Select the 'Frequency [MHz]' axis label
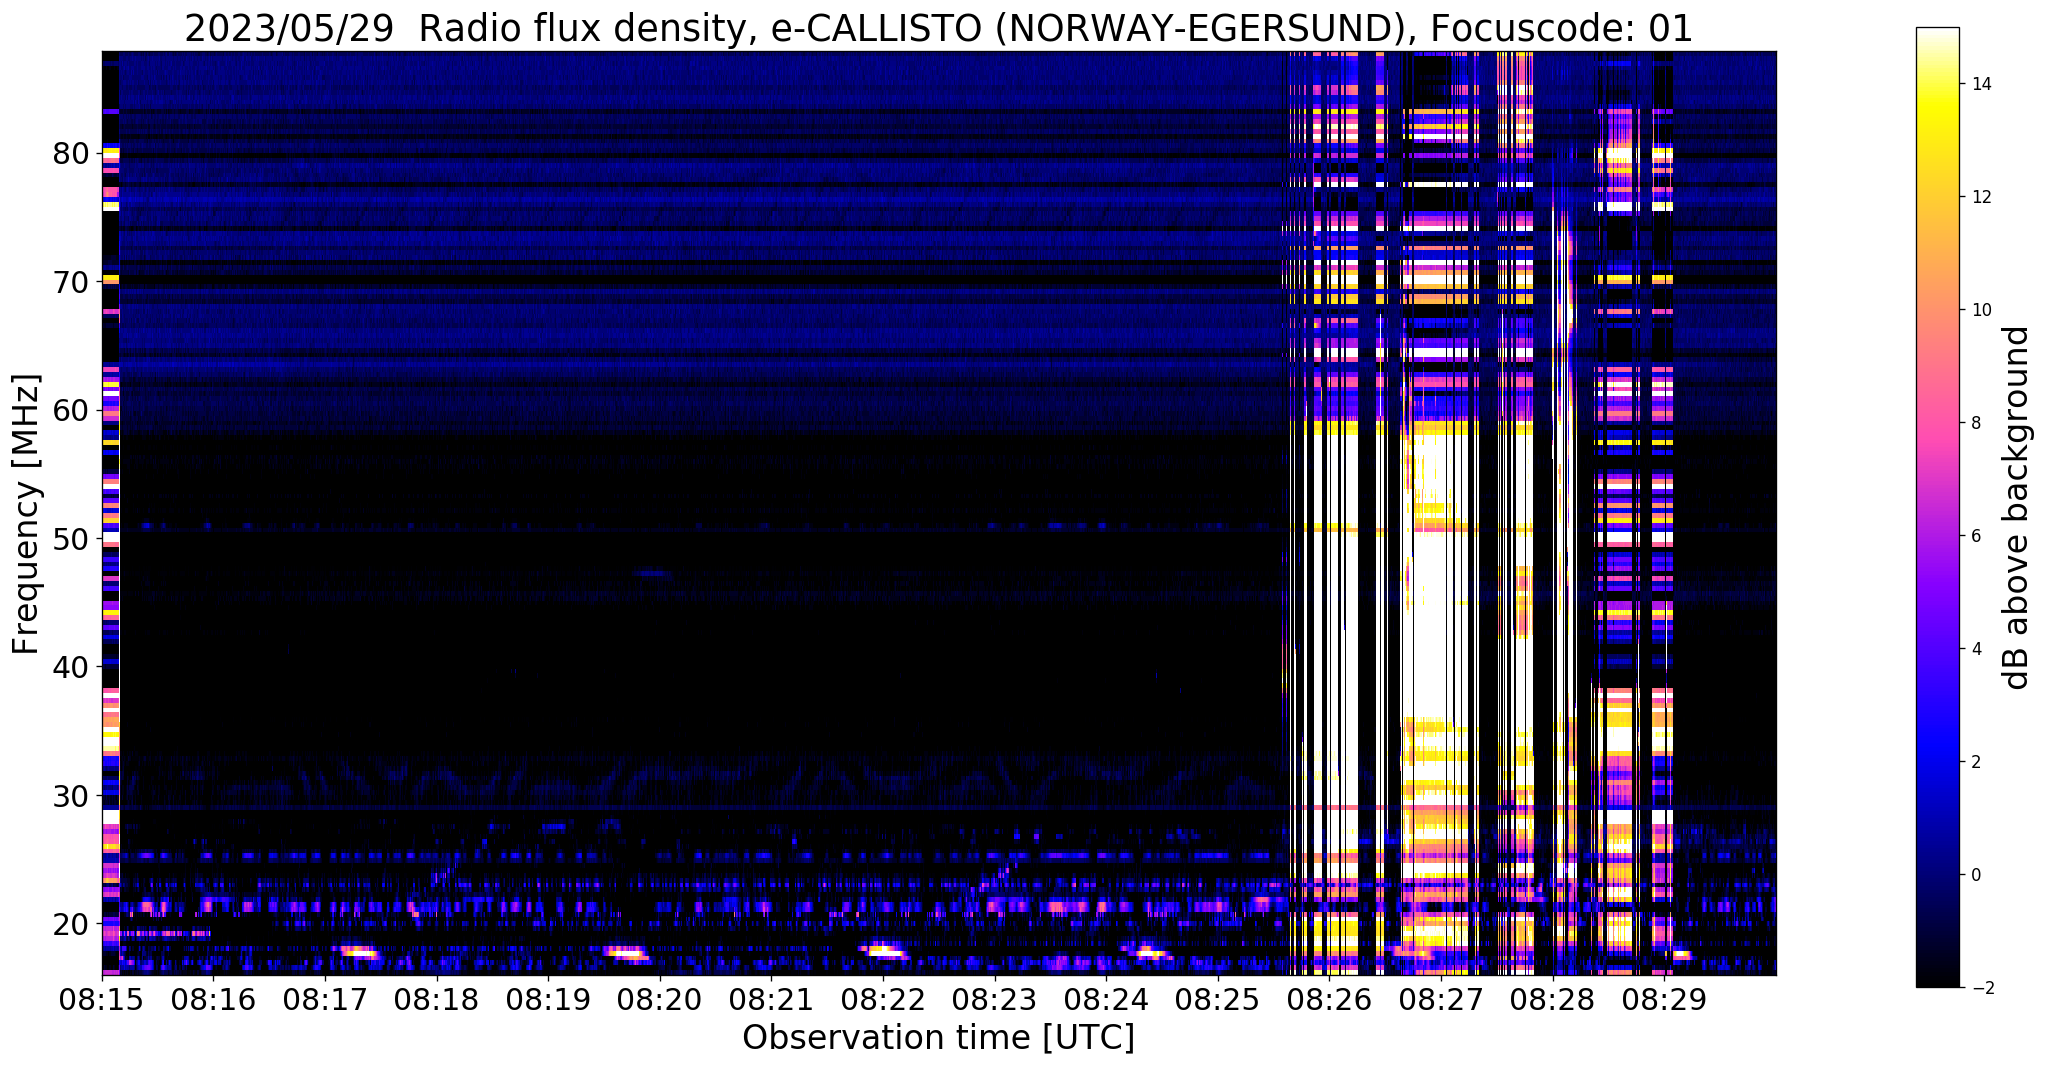Screen dimensions: 2047x1067 click(26, 514)
